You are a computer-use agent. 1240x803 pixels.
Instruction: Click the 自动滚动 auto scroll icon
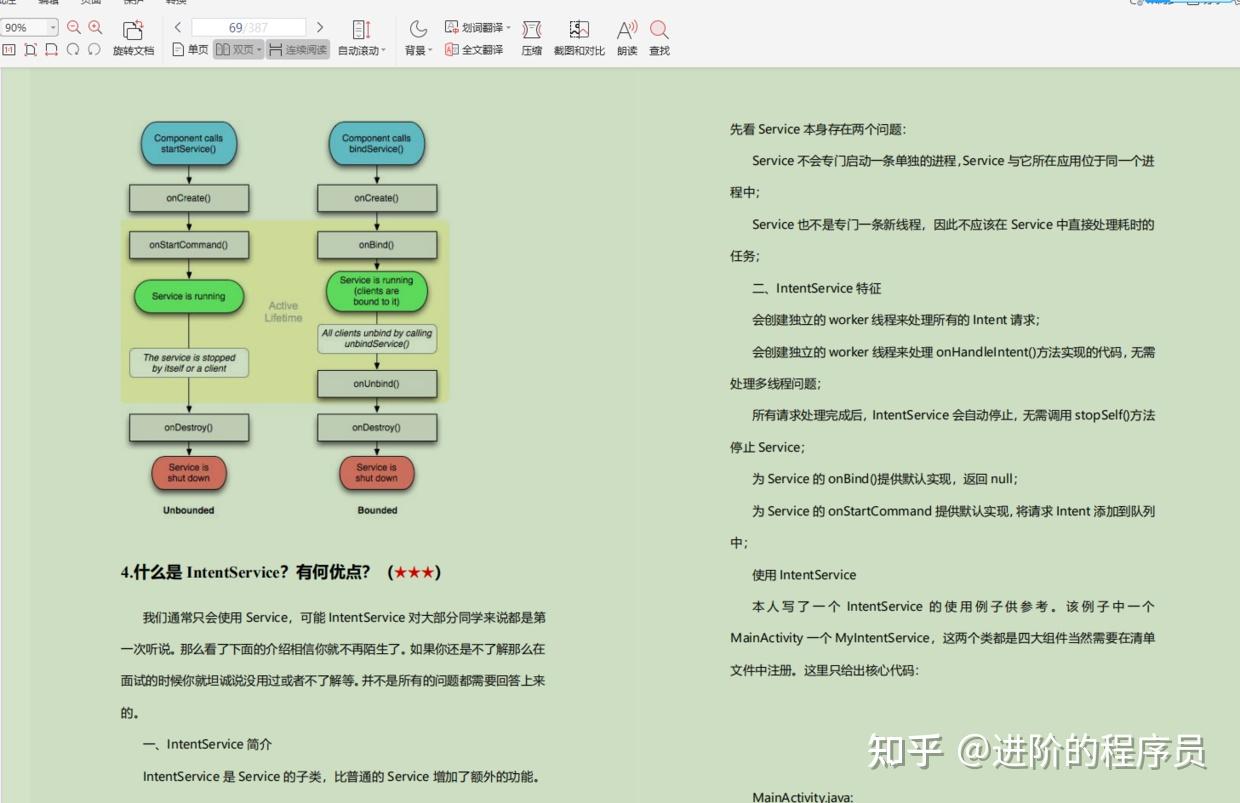[362, 30]
